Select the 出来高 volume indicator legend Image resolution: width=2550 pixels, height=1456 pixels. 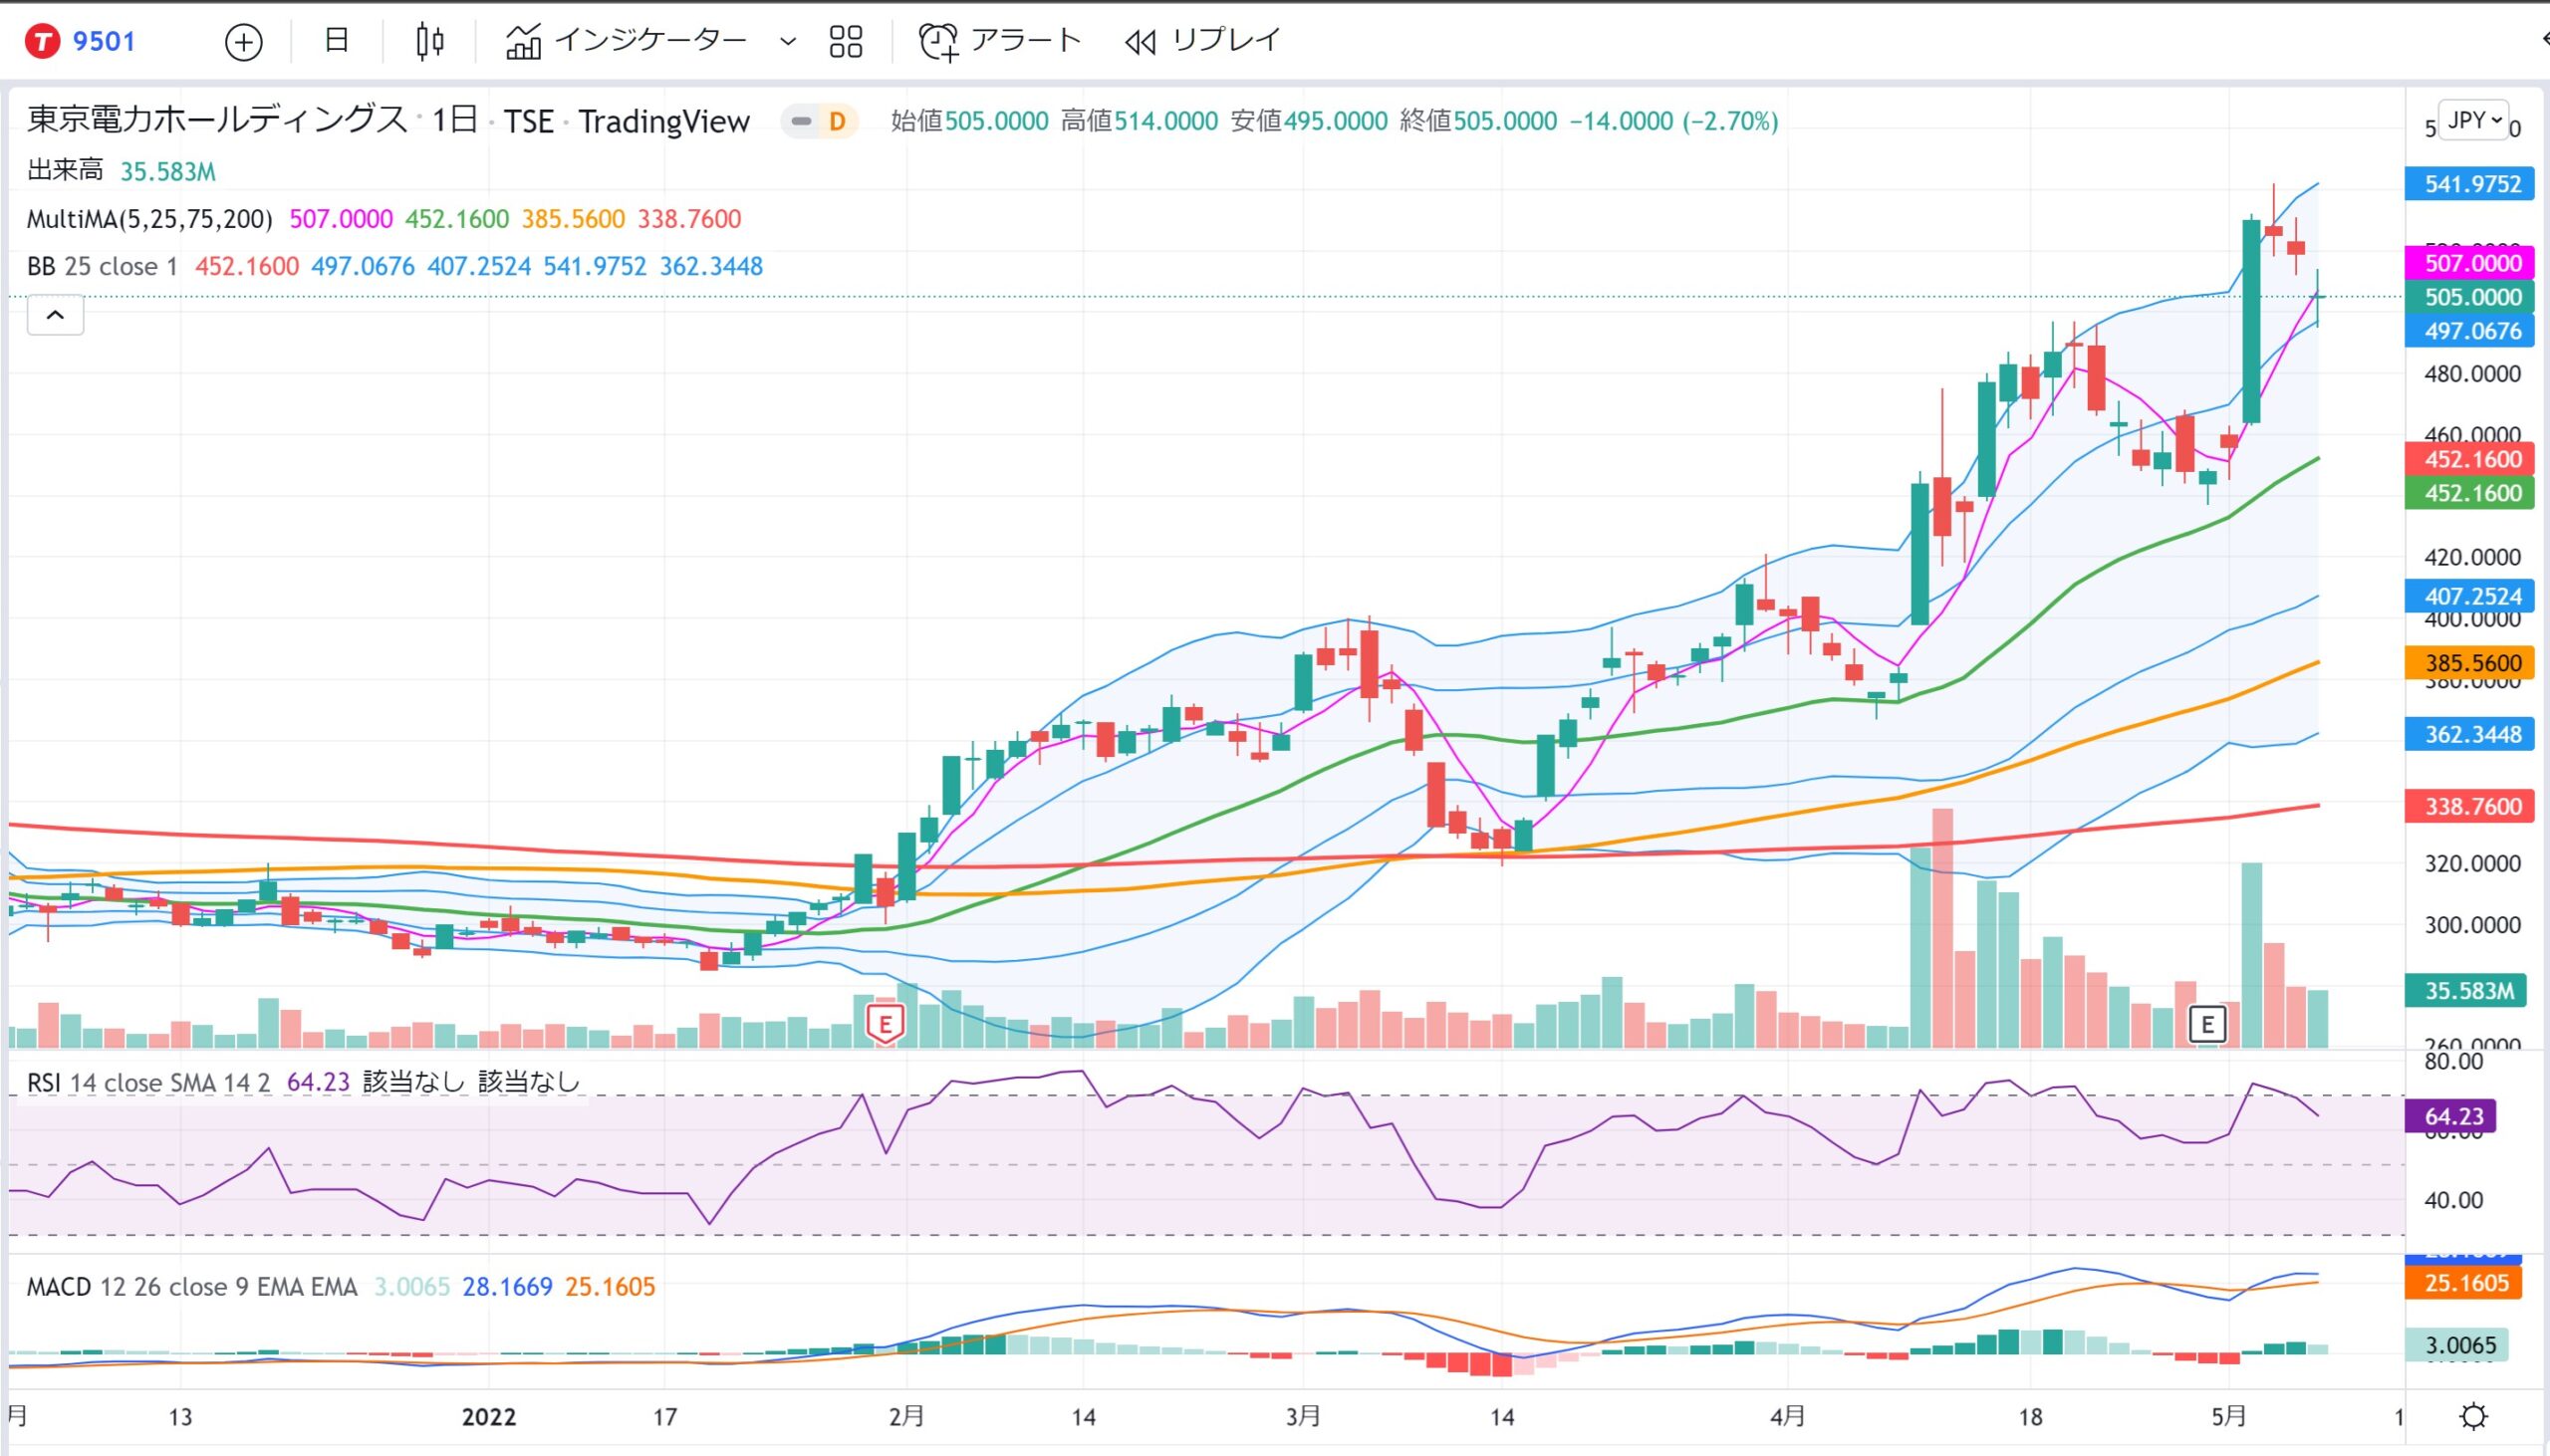65,171
